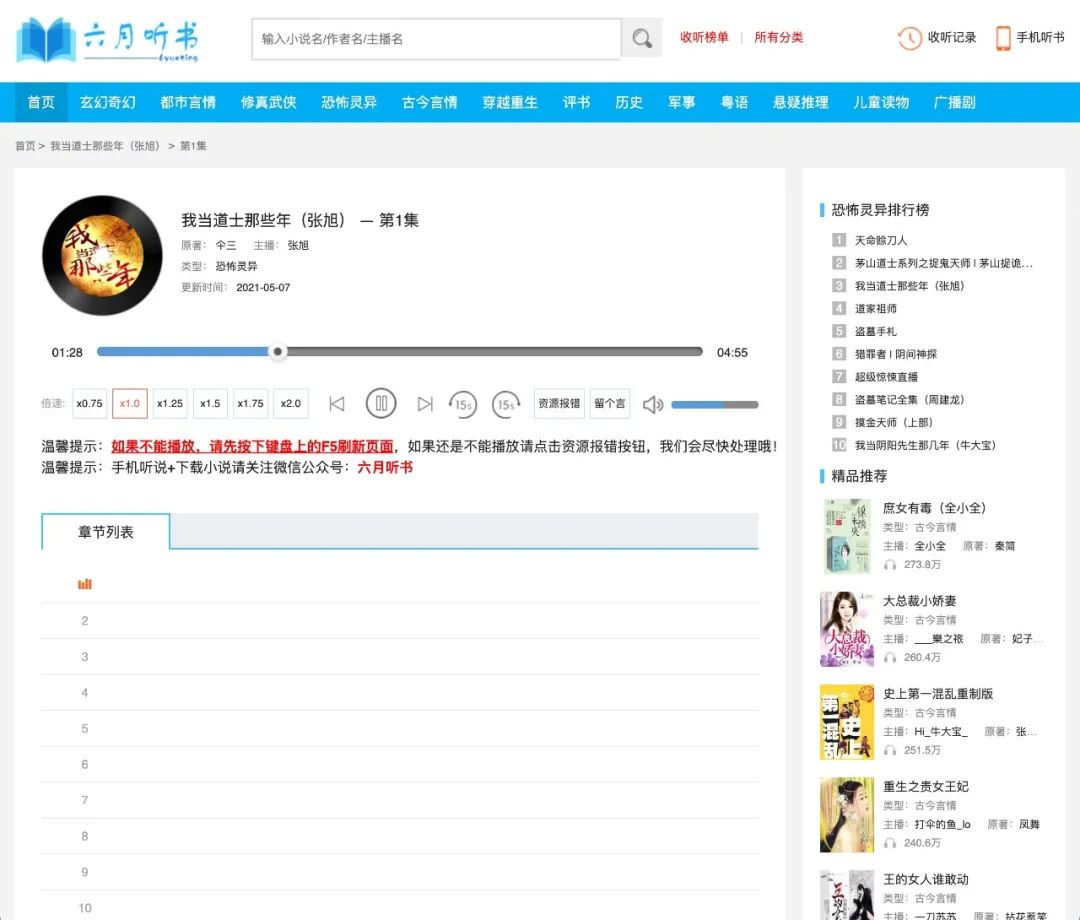The image size is (1080, 920).
Task: Select chapter 8 in list
Action: (400, 835)
